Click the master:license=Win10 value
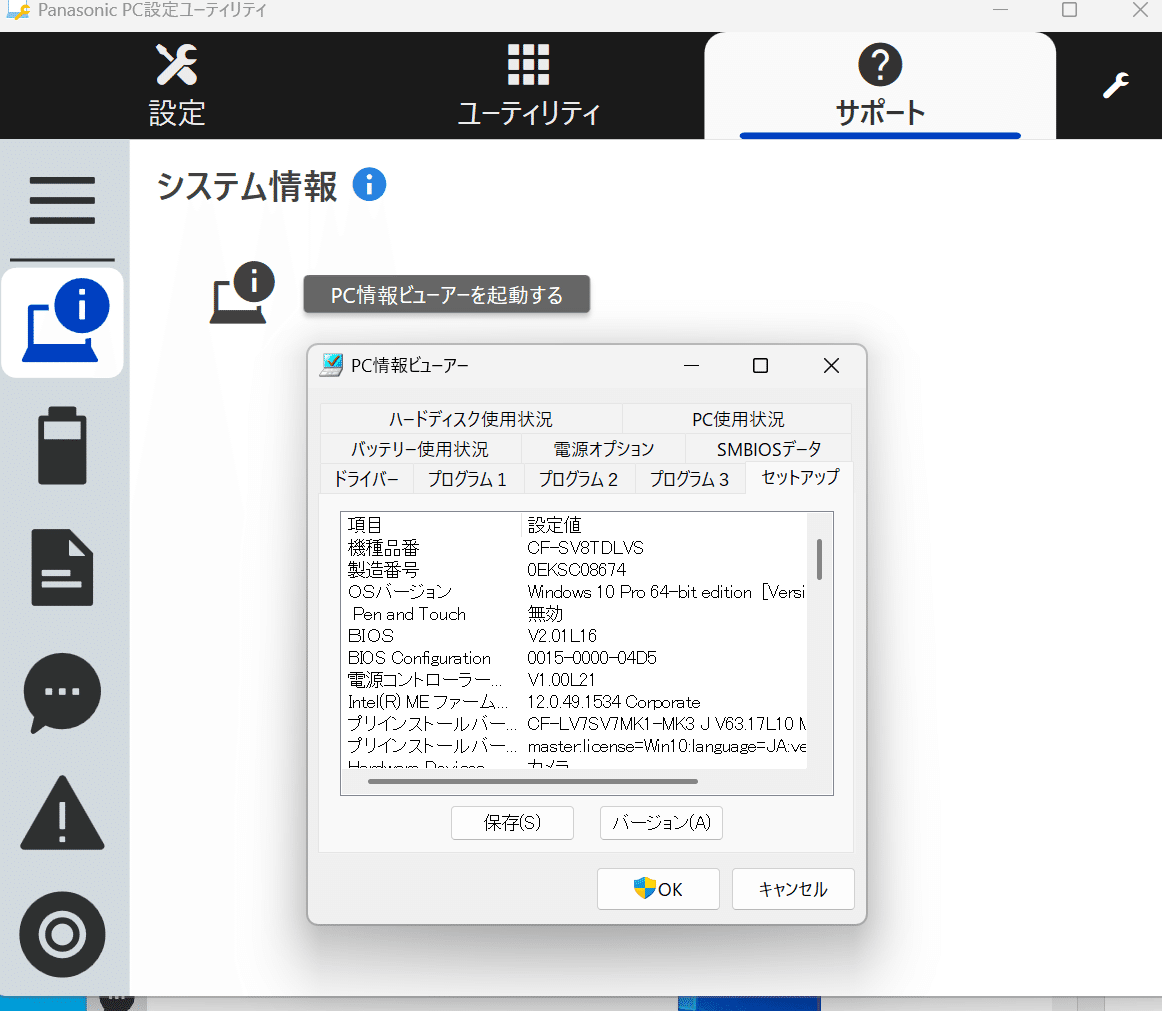The width and height of the screenshot is (1162, 1011). [x=666, y=746]
